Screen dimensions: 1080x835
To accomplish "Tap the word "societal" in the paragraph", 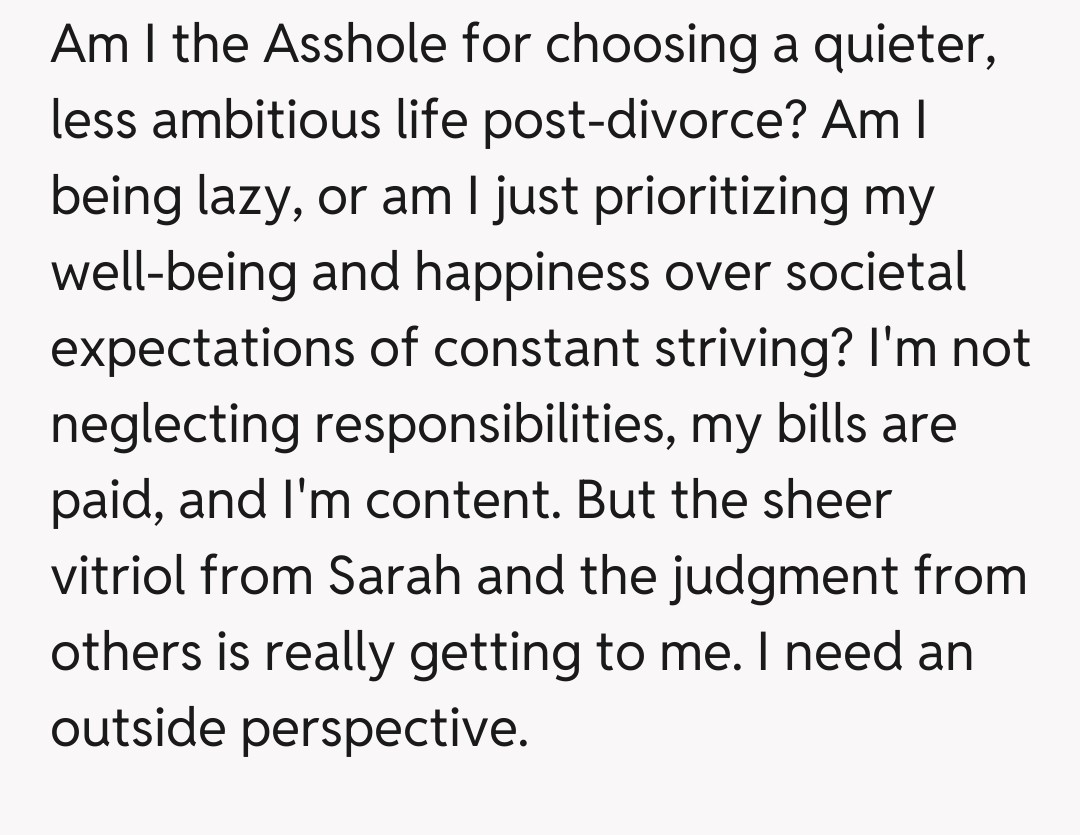I will tap(875, 273).
